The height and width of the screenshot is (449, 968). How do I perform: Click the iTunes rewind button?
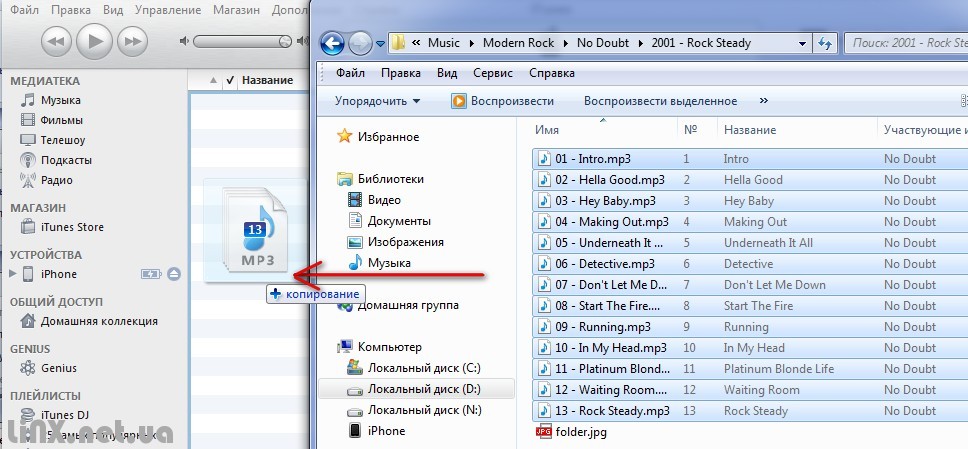[56, 41]
